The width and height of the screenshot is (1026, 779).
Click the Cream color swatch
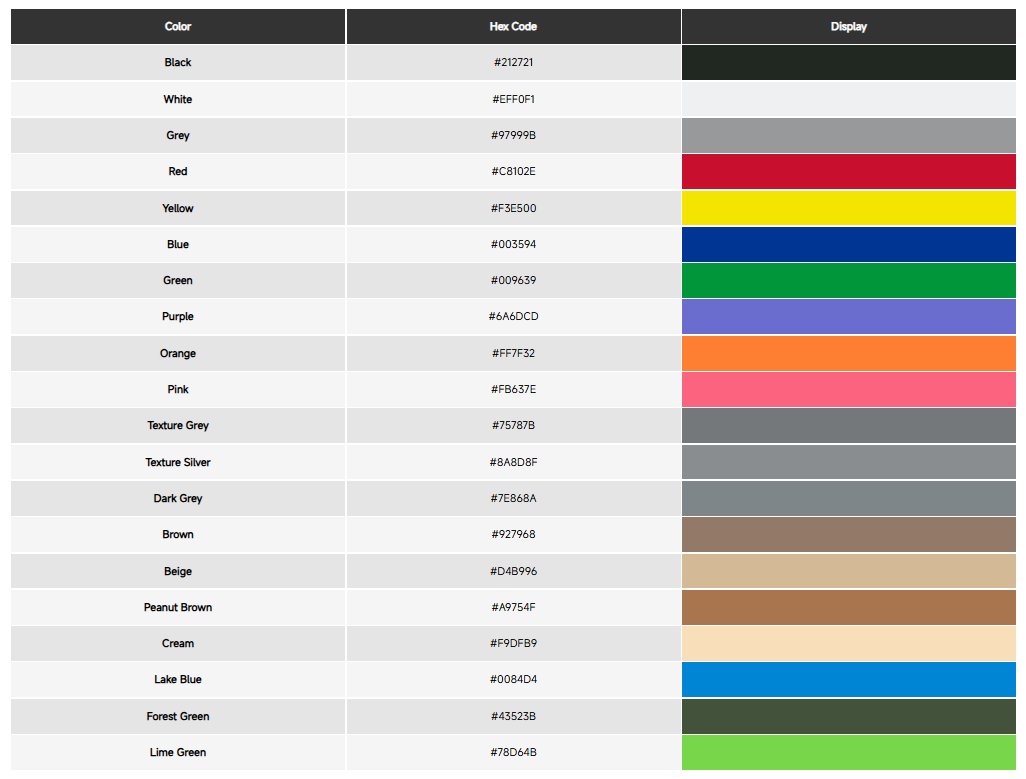pyautogui.click(x=848, y=643)
